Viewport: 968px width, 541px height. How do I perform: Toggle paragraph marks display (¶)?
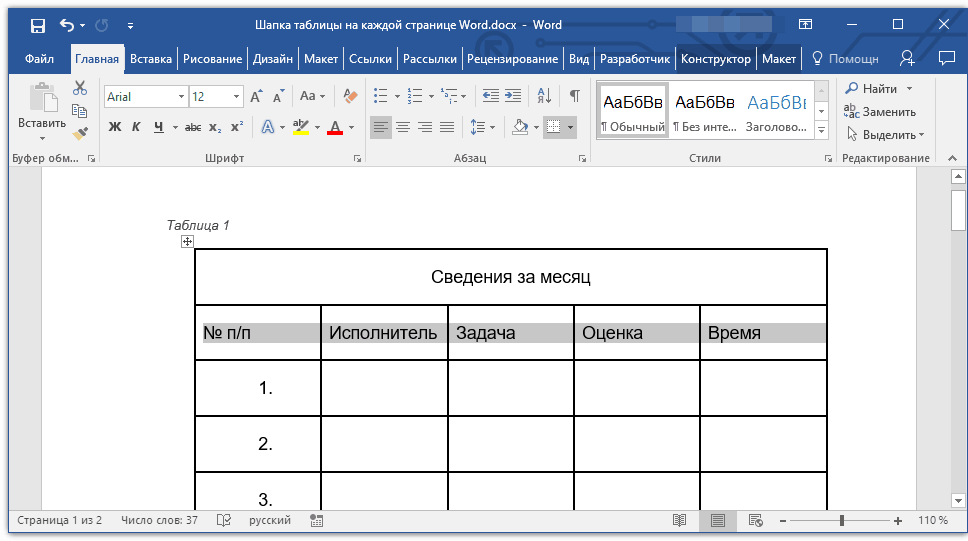click(575, 97)
